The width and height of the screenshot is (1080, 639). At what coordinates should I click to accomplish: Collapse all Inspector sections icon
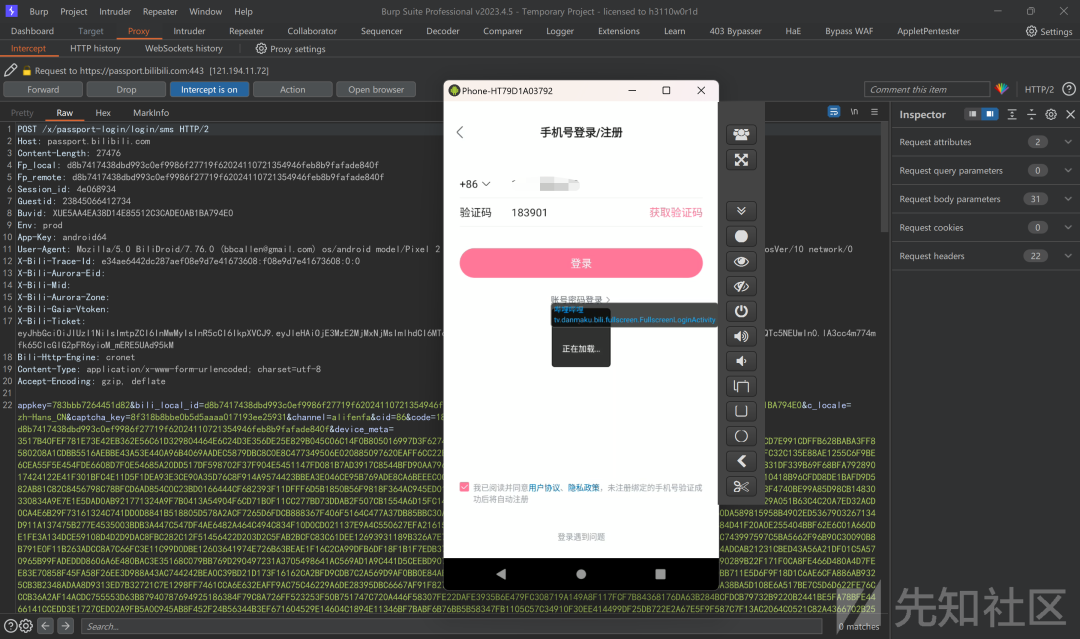pos(1031,114)
